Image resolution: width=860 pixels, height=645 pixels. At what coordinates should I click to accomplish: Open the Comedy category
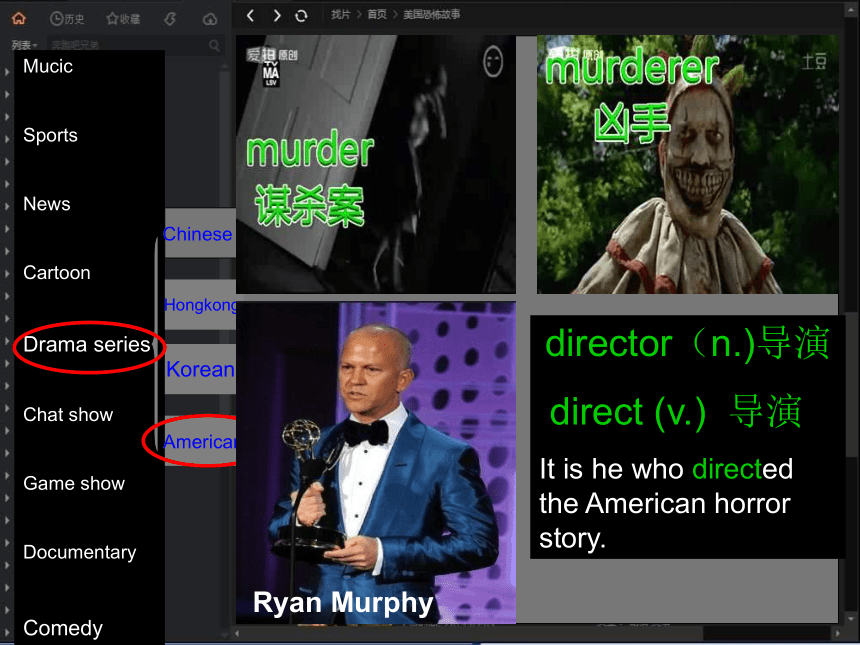pyautogui.click(x=63, y=628)
